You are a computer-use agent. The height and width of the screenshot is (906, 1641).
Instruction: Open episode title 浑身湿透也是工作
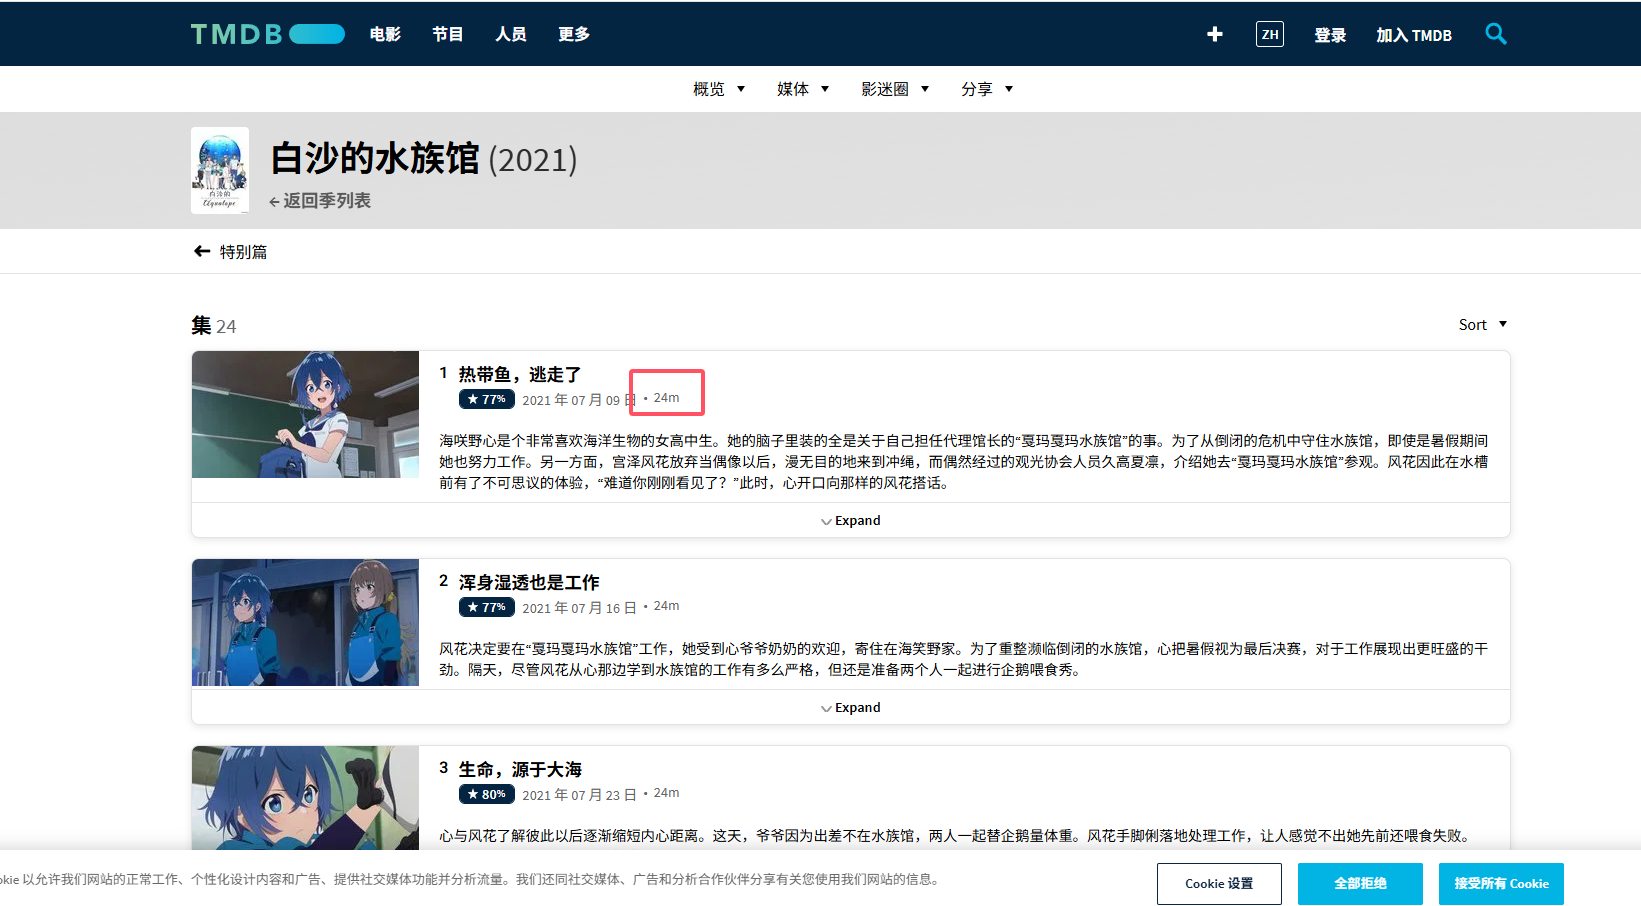pos(529,582)
